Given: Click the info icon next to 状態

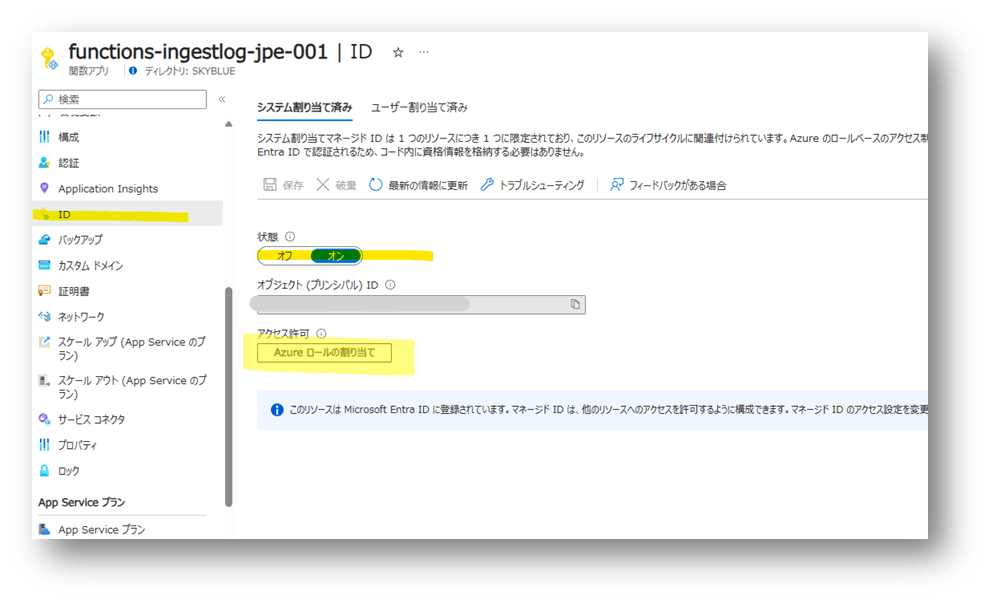Looking at the screenshot, I should pos(290,237).
